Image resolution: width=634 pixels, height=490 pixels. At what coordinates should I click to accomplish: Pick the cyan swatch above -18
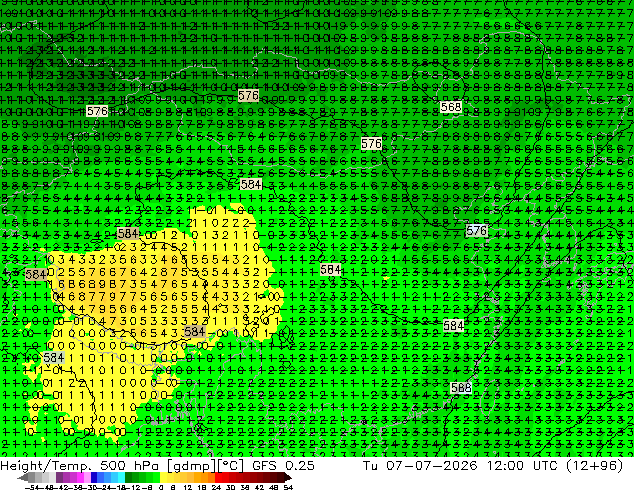tap(122, 477)
